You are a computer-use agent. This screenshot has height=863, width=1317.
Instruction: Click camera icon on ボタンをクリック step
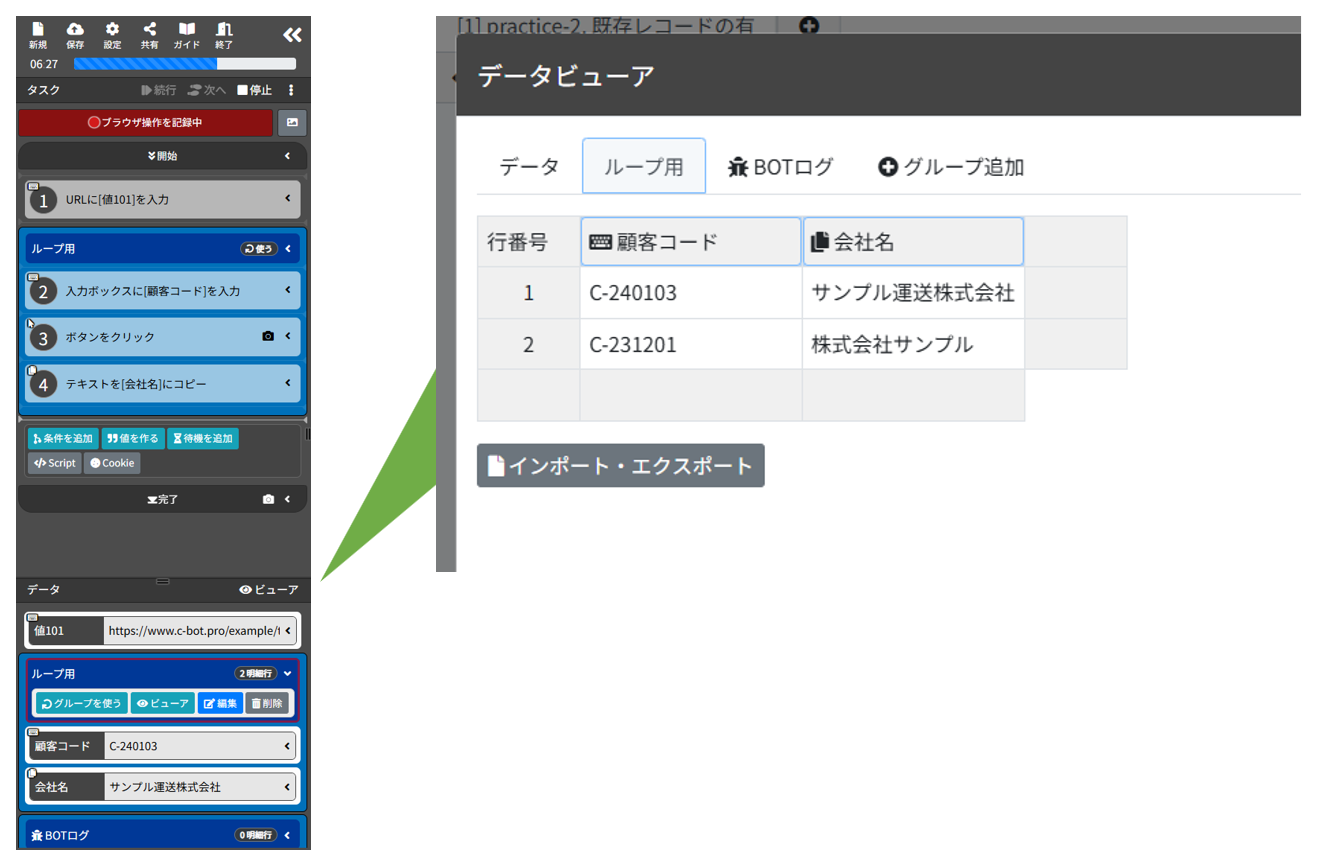pyautogui.click(x=267, y=337)
